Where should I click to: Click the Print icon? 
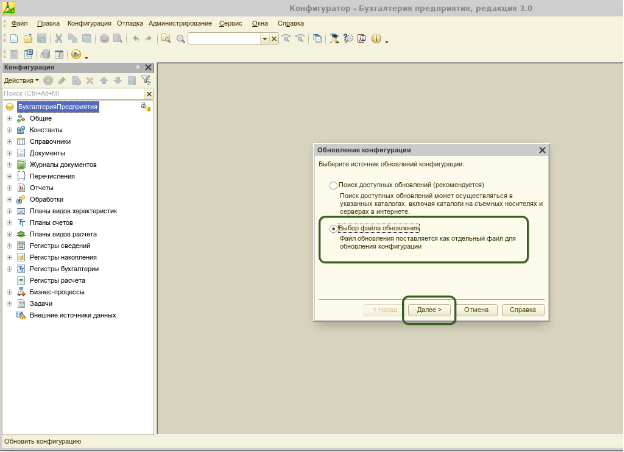pyautogui.click(x=104, y=39)
